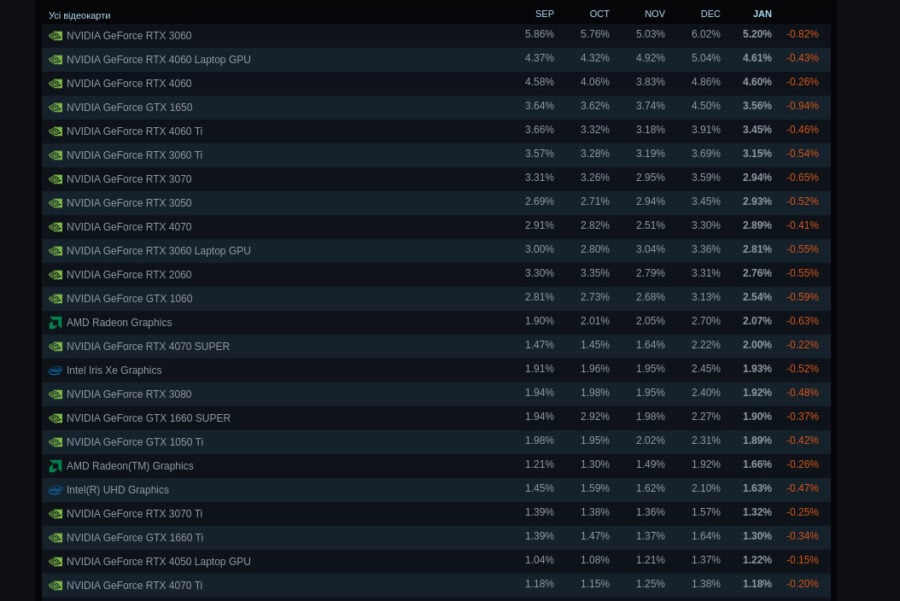900x601 pixels.
Task: Click the -0.82% change value for RTX 3060
Action: click(802, 34)
